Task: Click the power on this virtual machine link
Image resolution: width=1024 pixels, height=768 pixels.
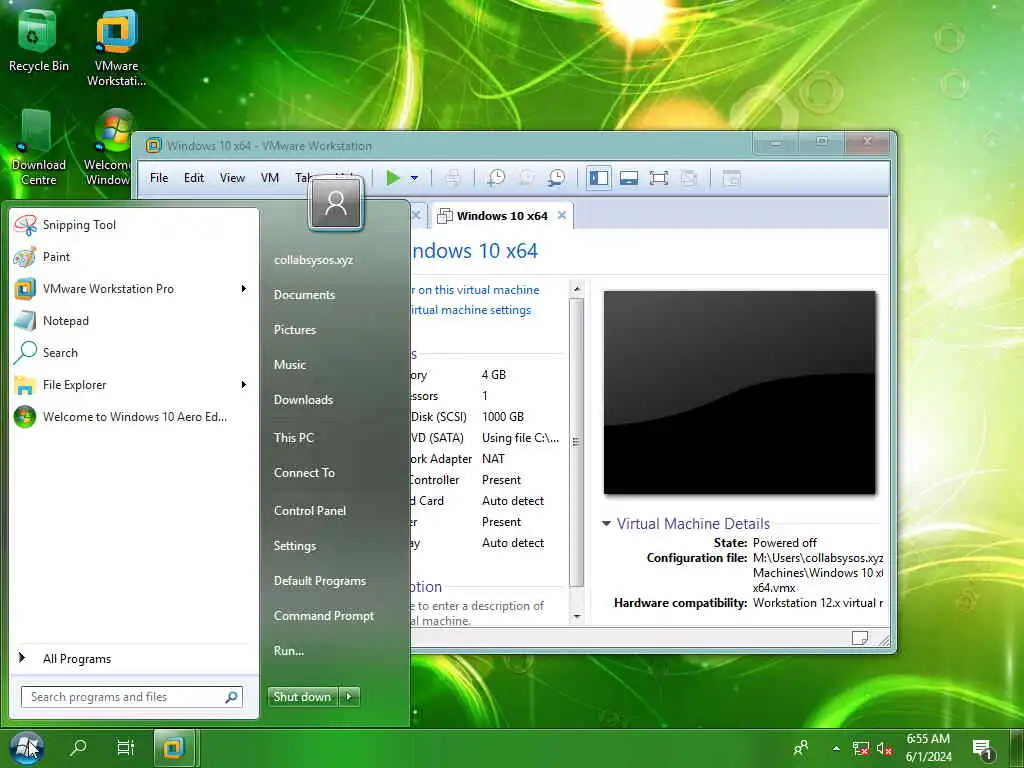Action: (474, 289)
